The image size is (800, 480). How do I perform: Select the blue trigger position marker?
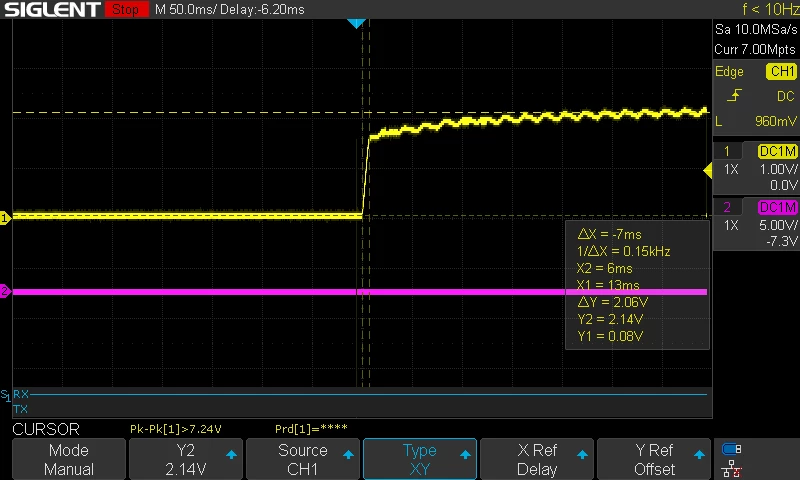click(356, 23)
